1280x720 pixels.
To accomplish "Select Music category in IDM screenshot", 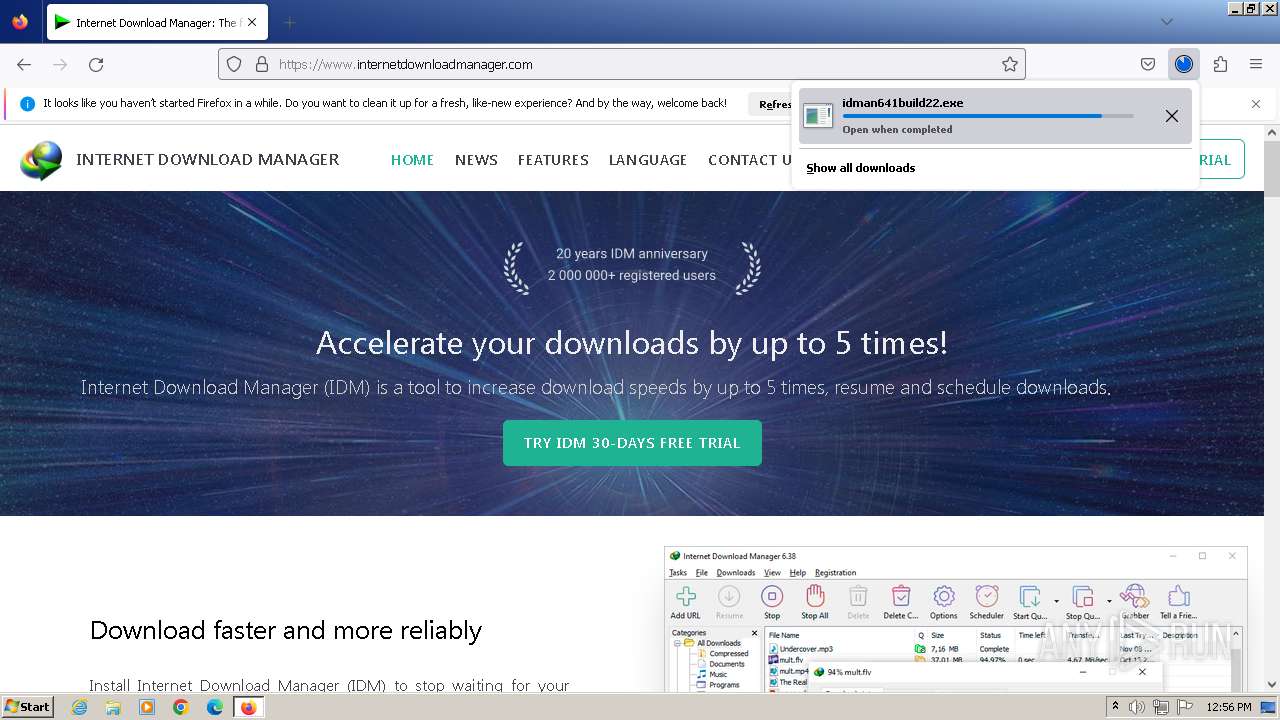I will [719, 674].
